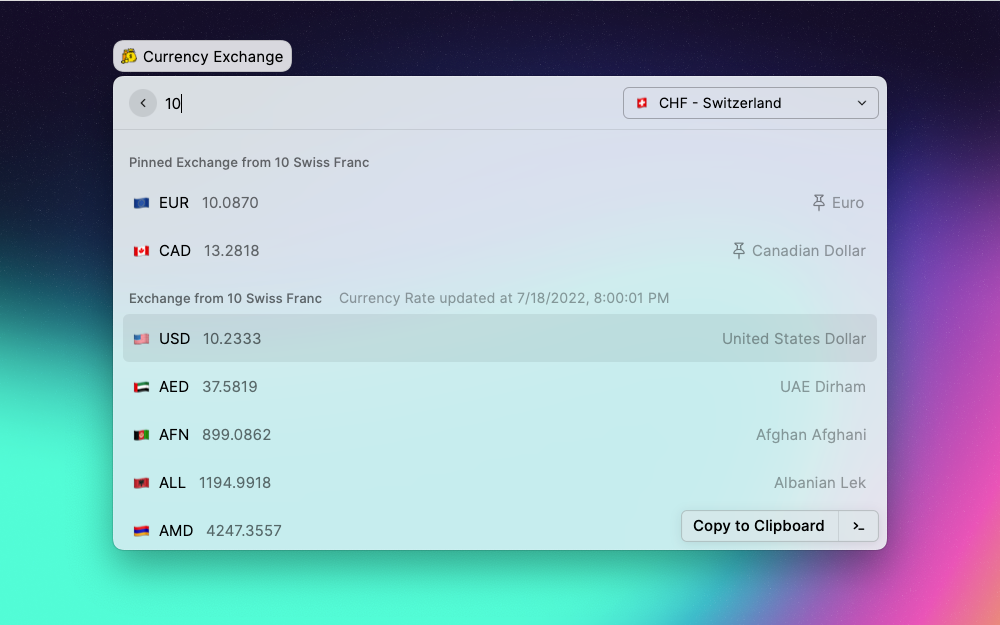Click the Pinned Exchange from 10 Swiss Franc header
The image size is (1000, 625).
(x=249, y=163)
